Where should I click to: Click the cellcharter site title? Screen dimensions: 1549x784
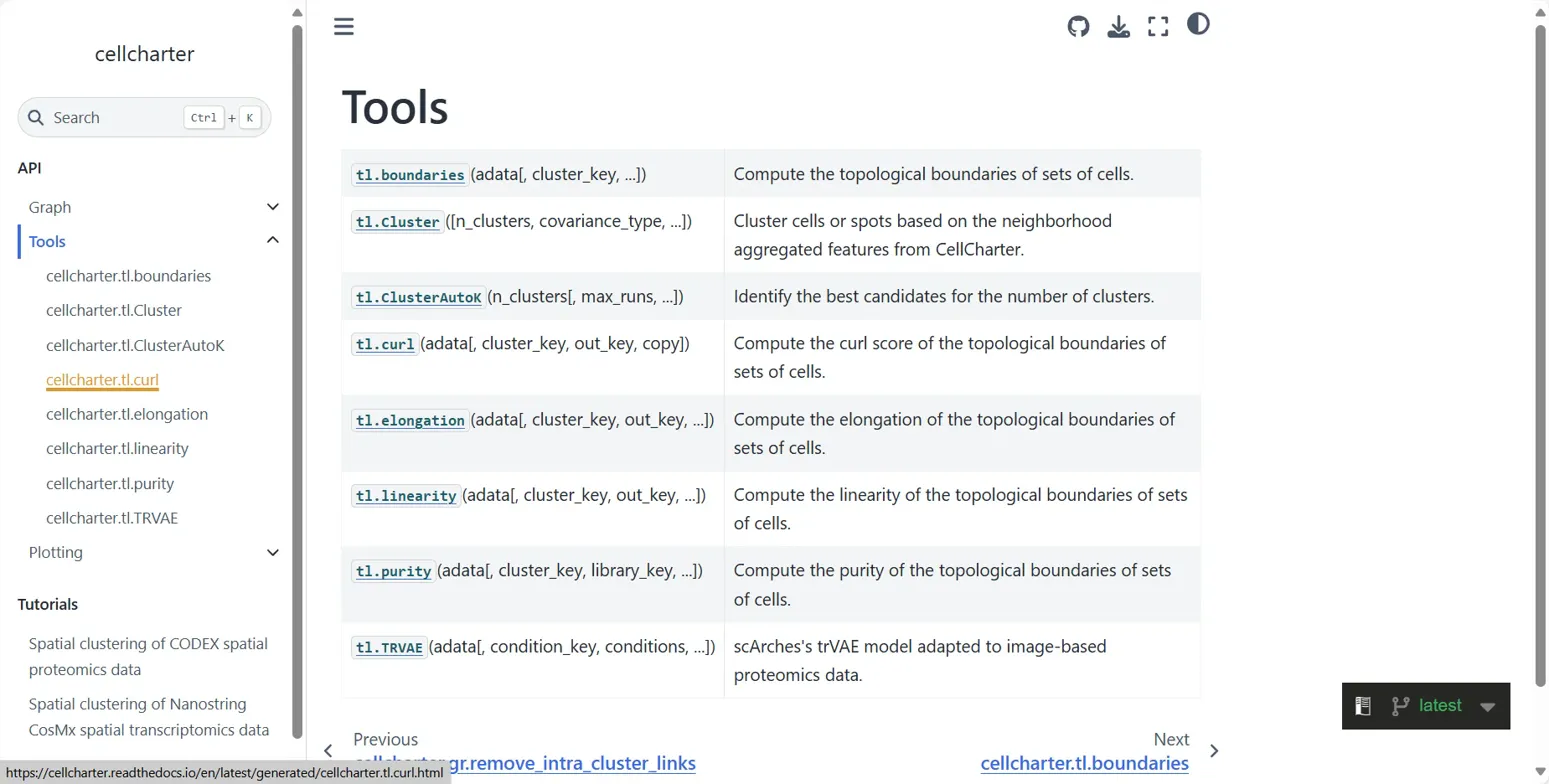coord(145,54)
